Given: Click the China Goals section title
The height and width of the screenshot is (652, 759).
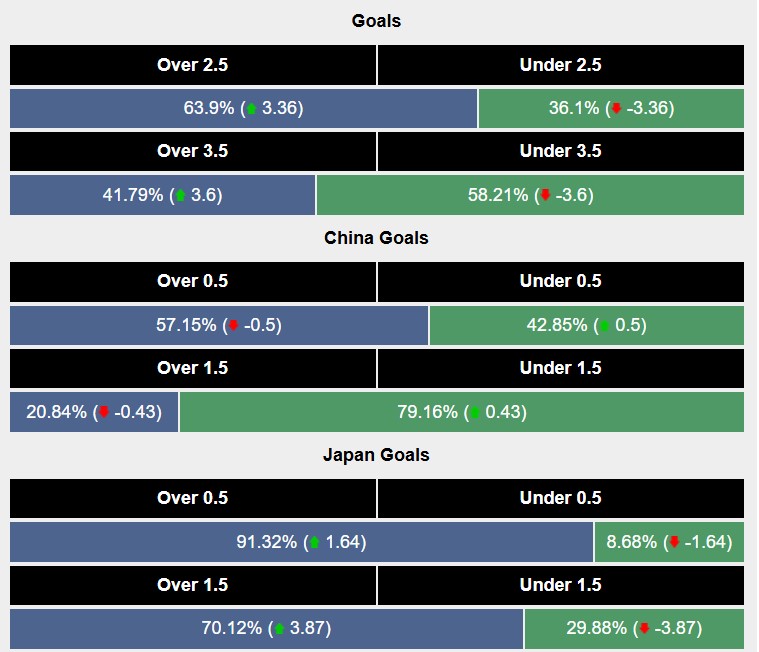Looking at the screenshot, I should coord(376,238).
